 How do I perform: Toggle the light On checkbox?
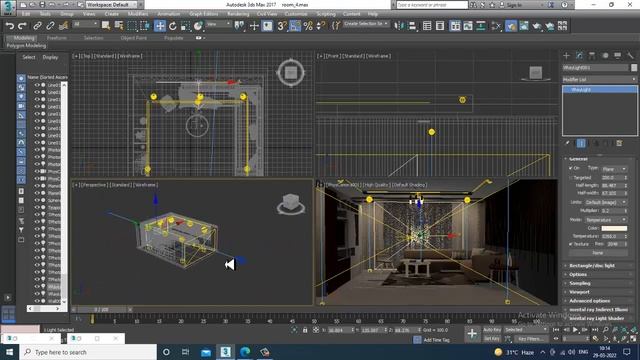pyautogui.click(x=571, y=168)
